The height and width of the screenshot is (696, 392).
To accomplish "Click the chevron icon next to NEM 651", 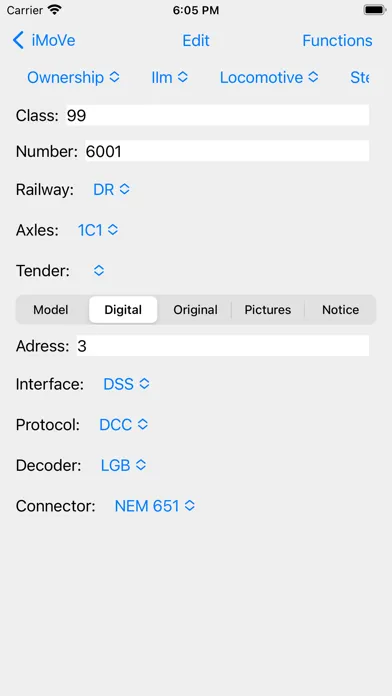I will pyautogui.click(x=190, y=506).
